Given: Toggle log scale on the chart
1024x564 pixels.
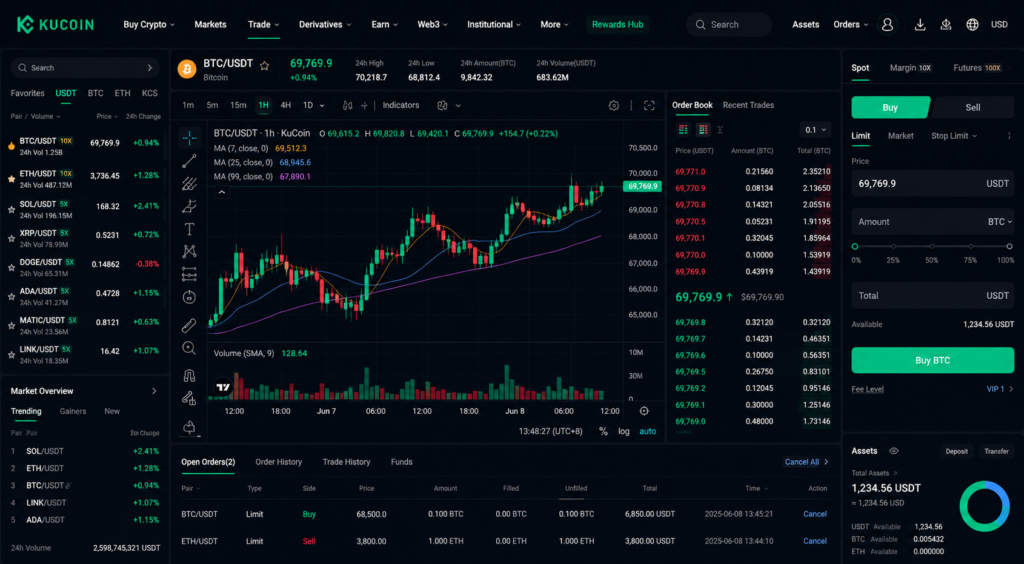Looking at the screenshot, I should (x=624, y=431).
